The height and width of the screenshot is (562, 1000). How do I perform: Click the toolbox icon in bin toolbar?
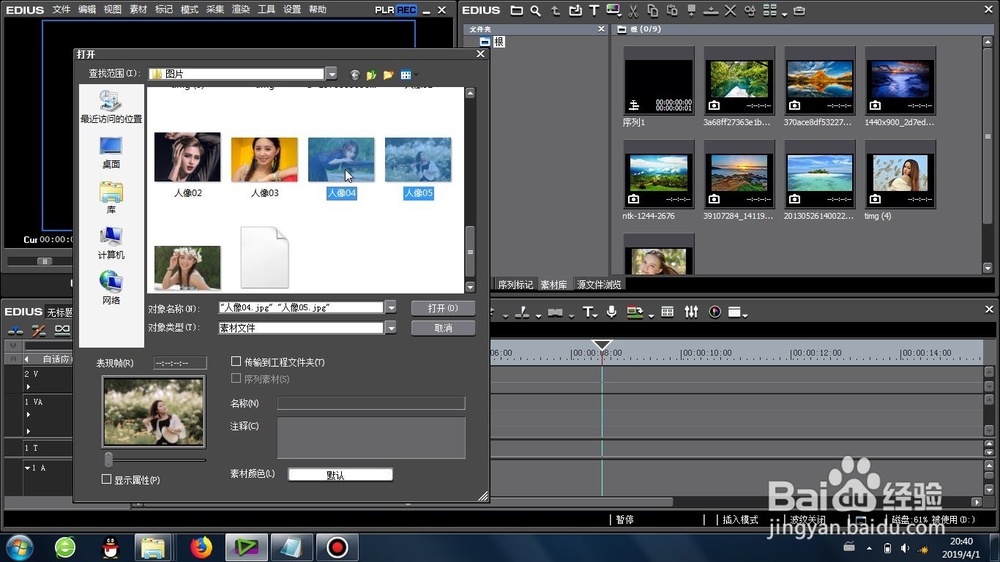(x=799, y=10)
